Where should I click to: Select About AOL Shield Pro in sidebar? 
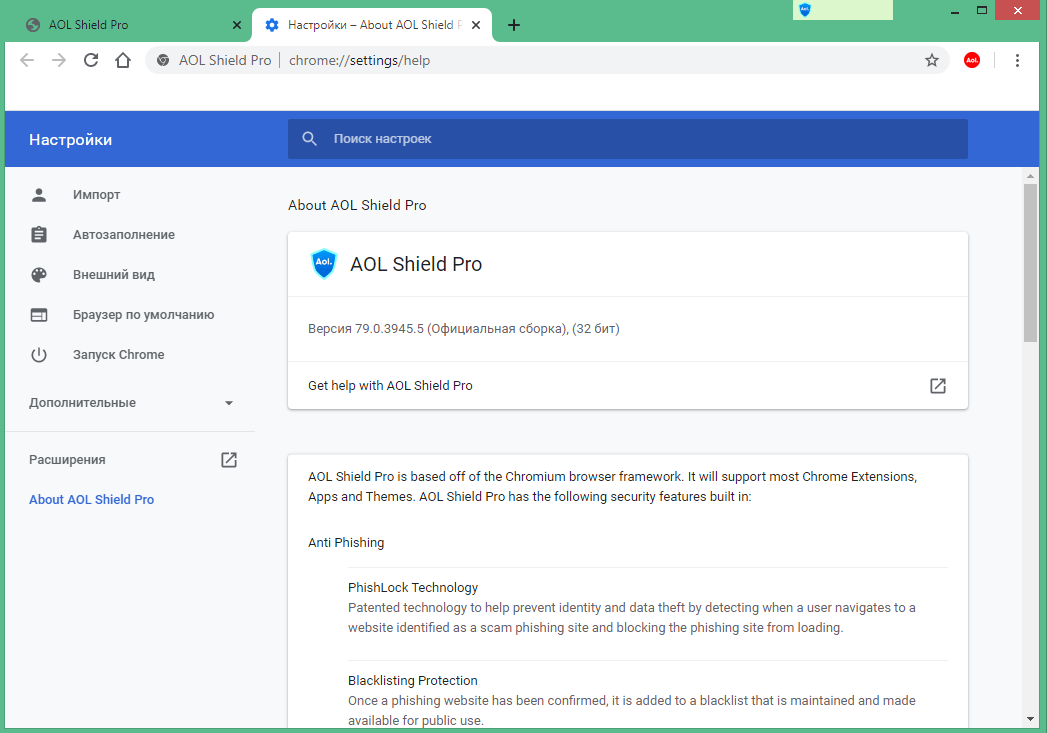point(91,499)
